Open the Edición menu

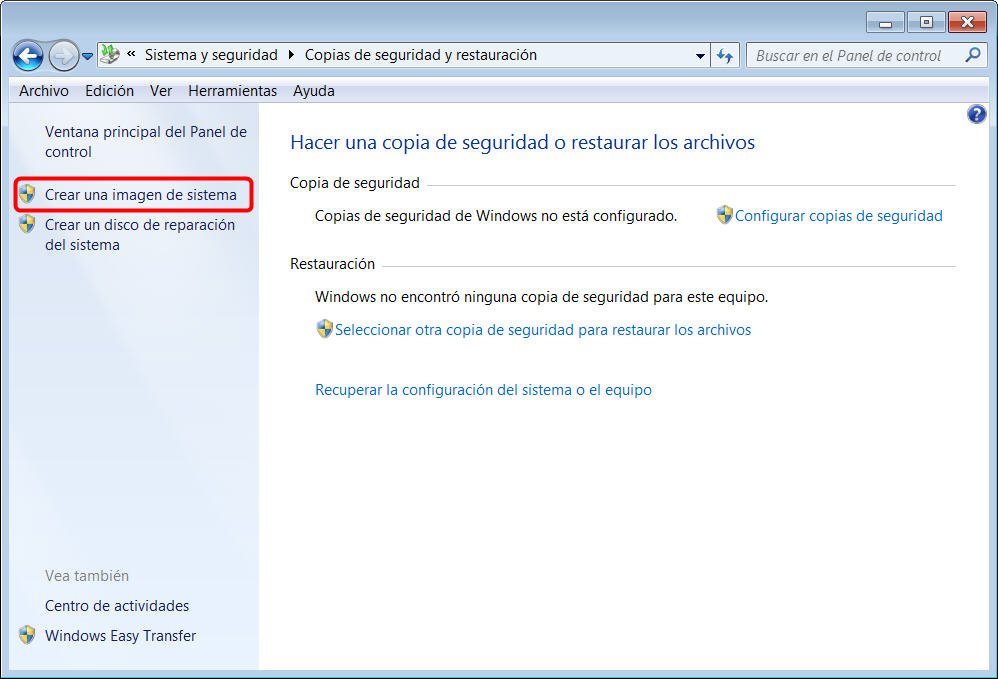(x=109, y=91)
